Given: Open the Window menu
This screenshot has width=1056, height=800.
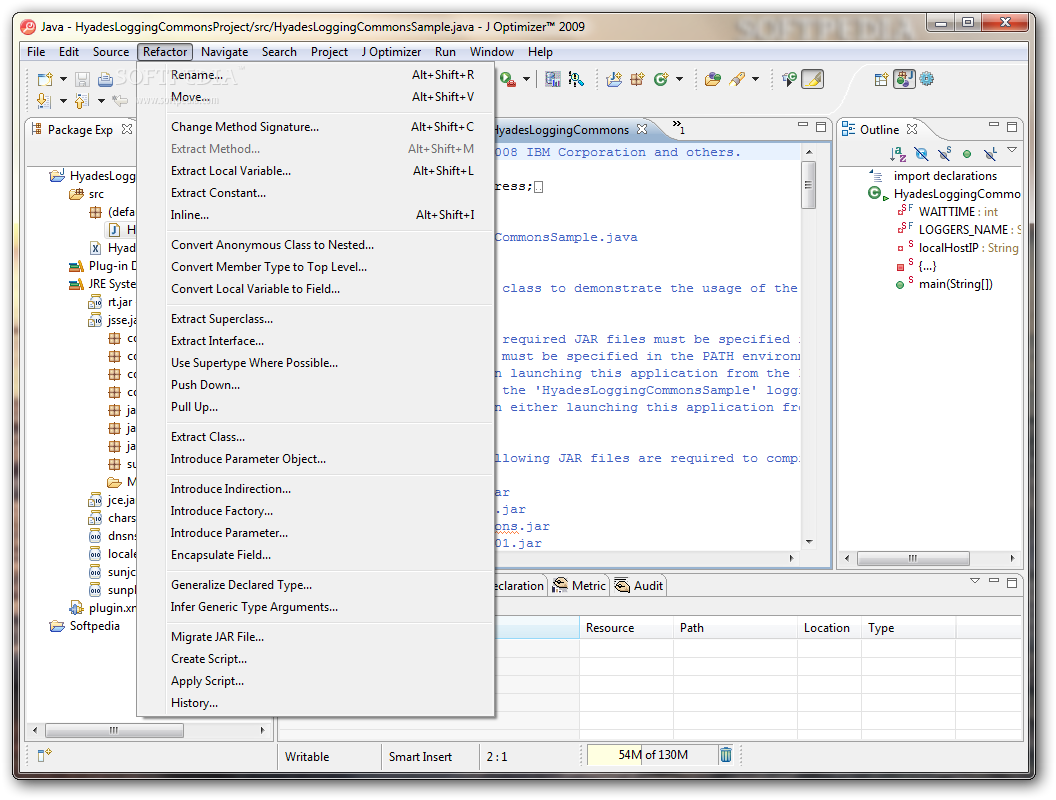Looking at the screenshot, I should coord(492,52).
